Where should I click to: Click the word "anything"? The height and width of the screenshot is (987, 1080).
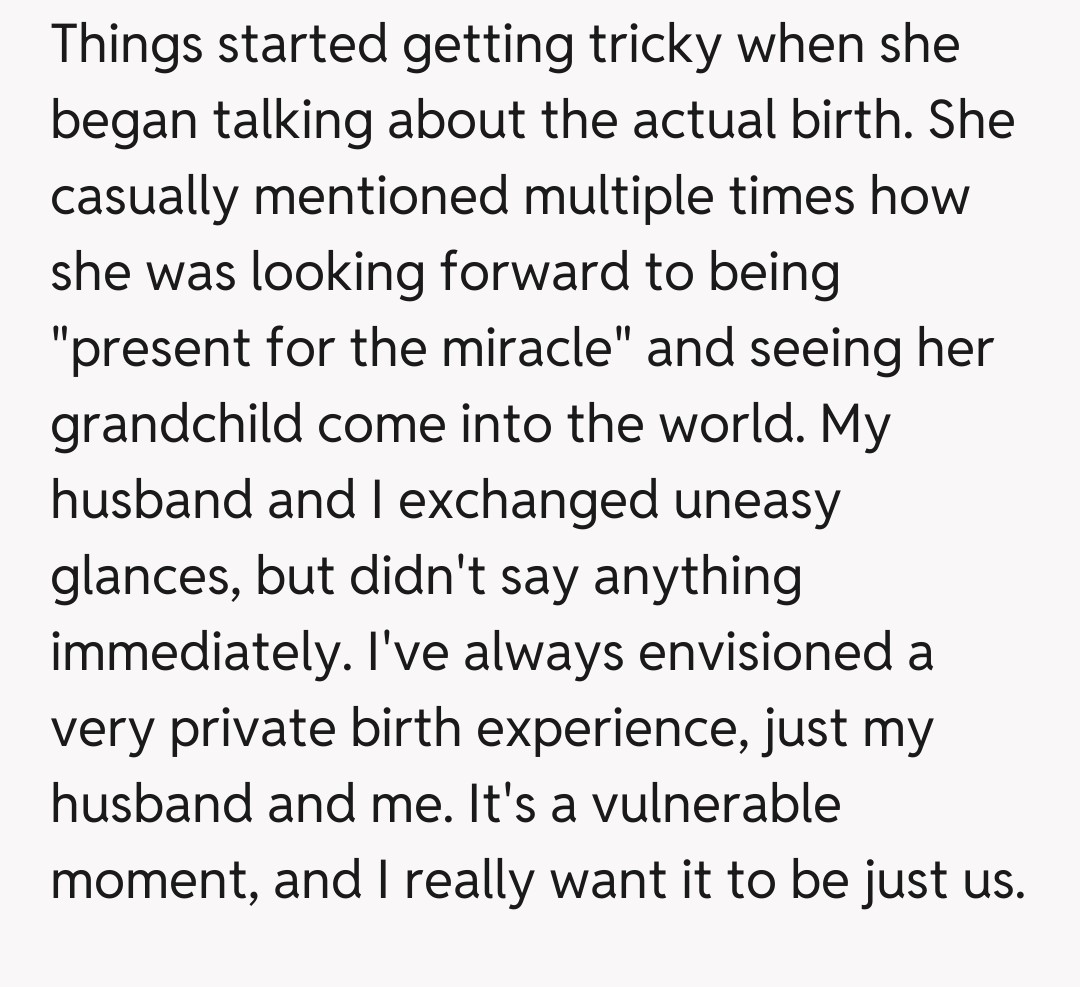click(x=698, y=578)
